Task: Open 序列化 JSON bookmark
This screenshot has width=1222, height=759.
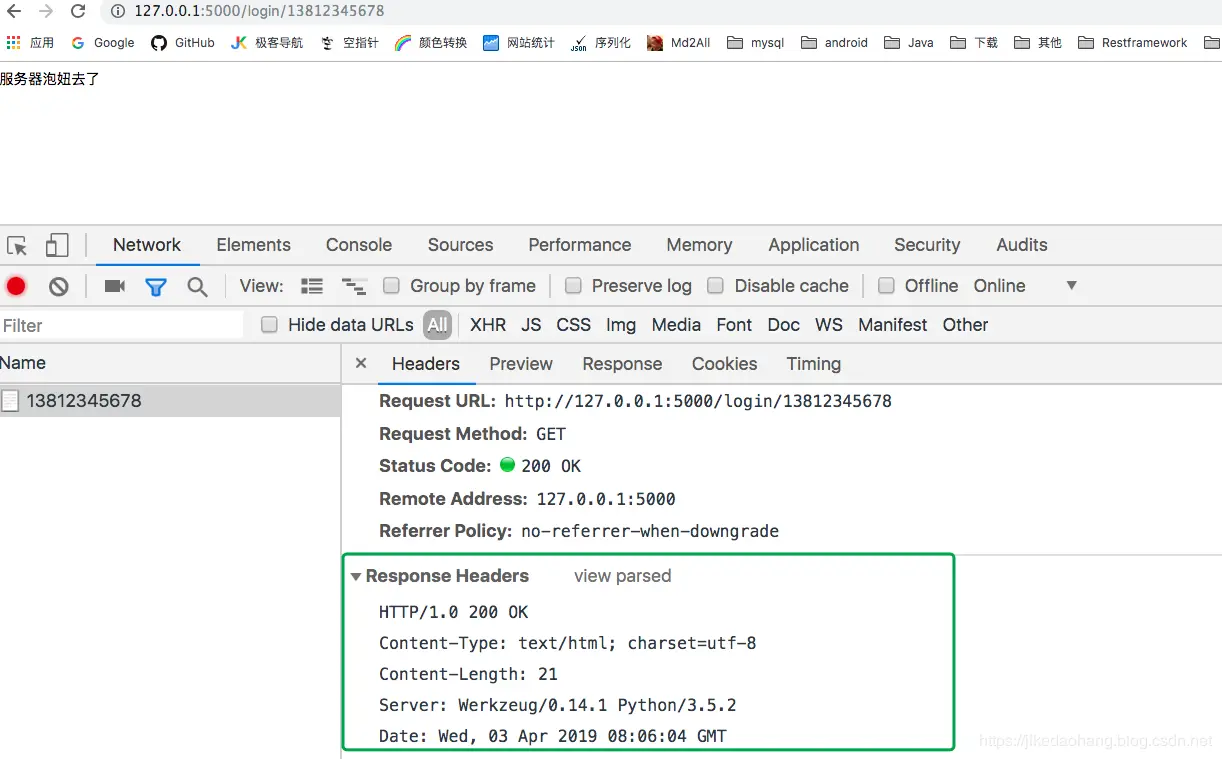Action: click(600, 43)
